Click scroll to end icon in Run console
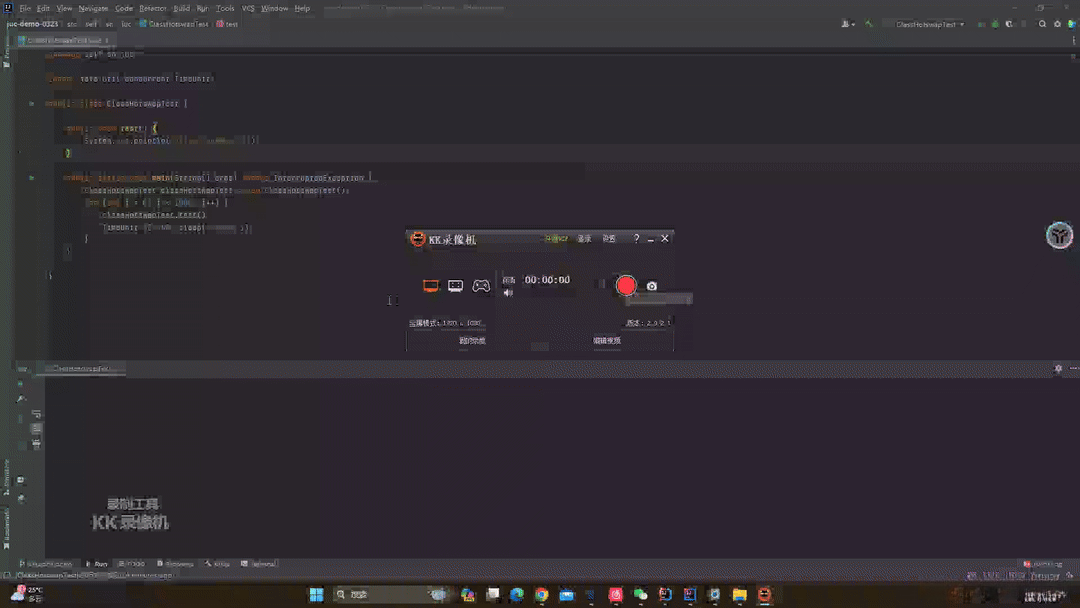Screen dimensions: 1080x608 coord(37,429)
